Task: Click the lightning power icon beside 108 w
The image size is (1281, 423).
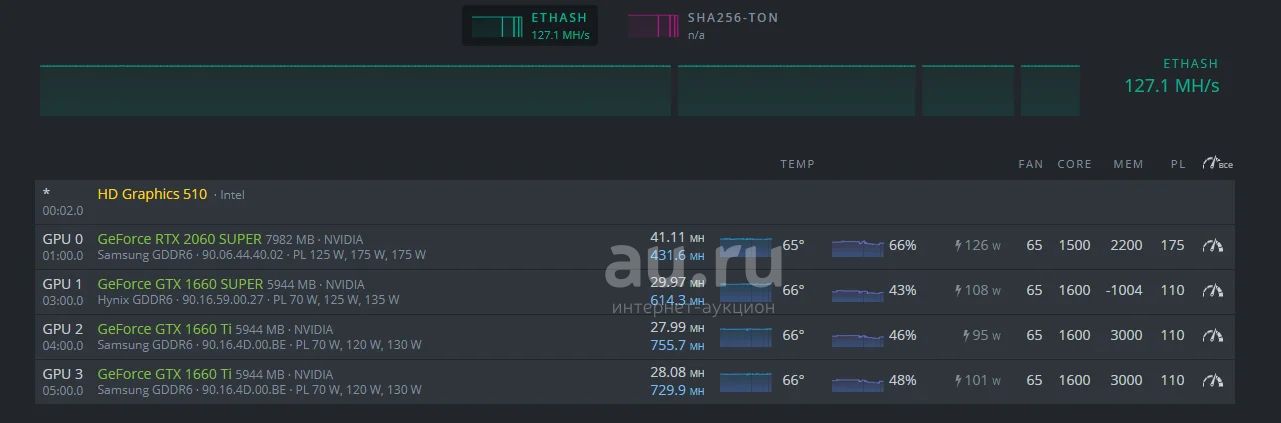Action: 958,291
